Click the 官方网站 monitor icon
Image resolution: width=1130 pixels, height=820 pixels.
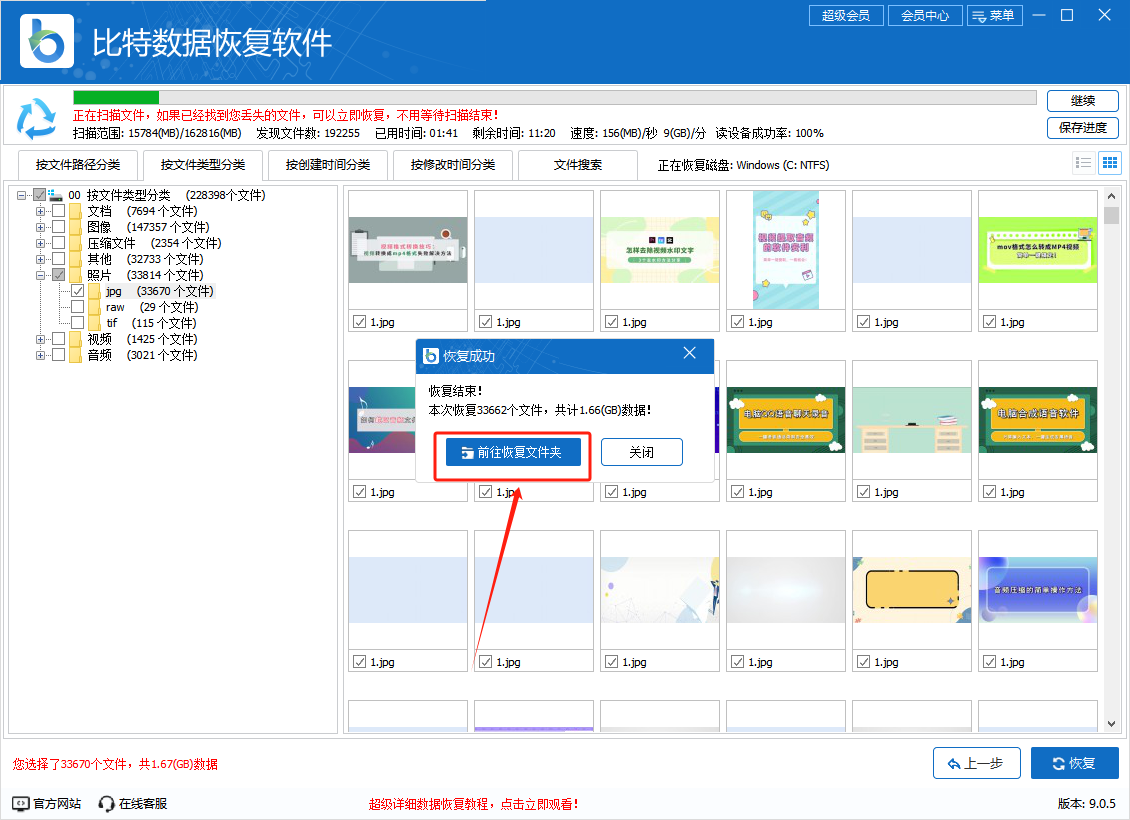pos(21,803)
